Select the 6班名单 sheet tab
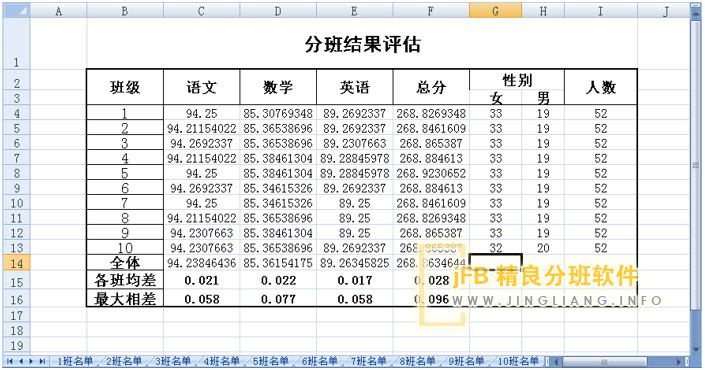705x370 pixels. coord(320,361)
